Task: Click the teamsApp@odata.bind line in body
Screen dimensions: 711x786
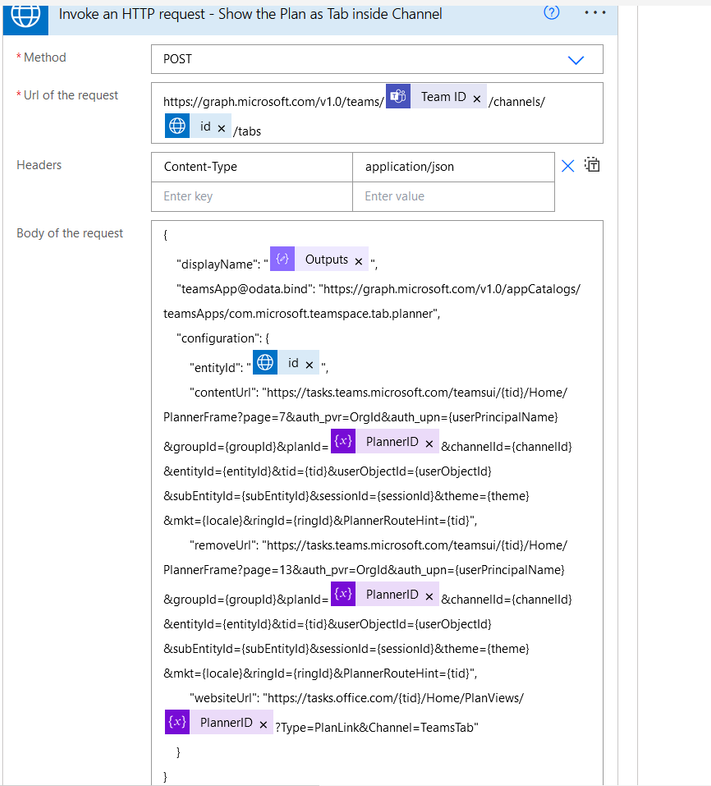Action: tap(378, 289)
